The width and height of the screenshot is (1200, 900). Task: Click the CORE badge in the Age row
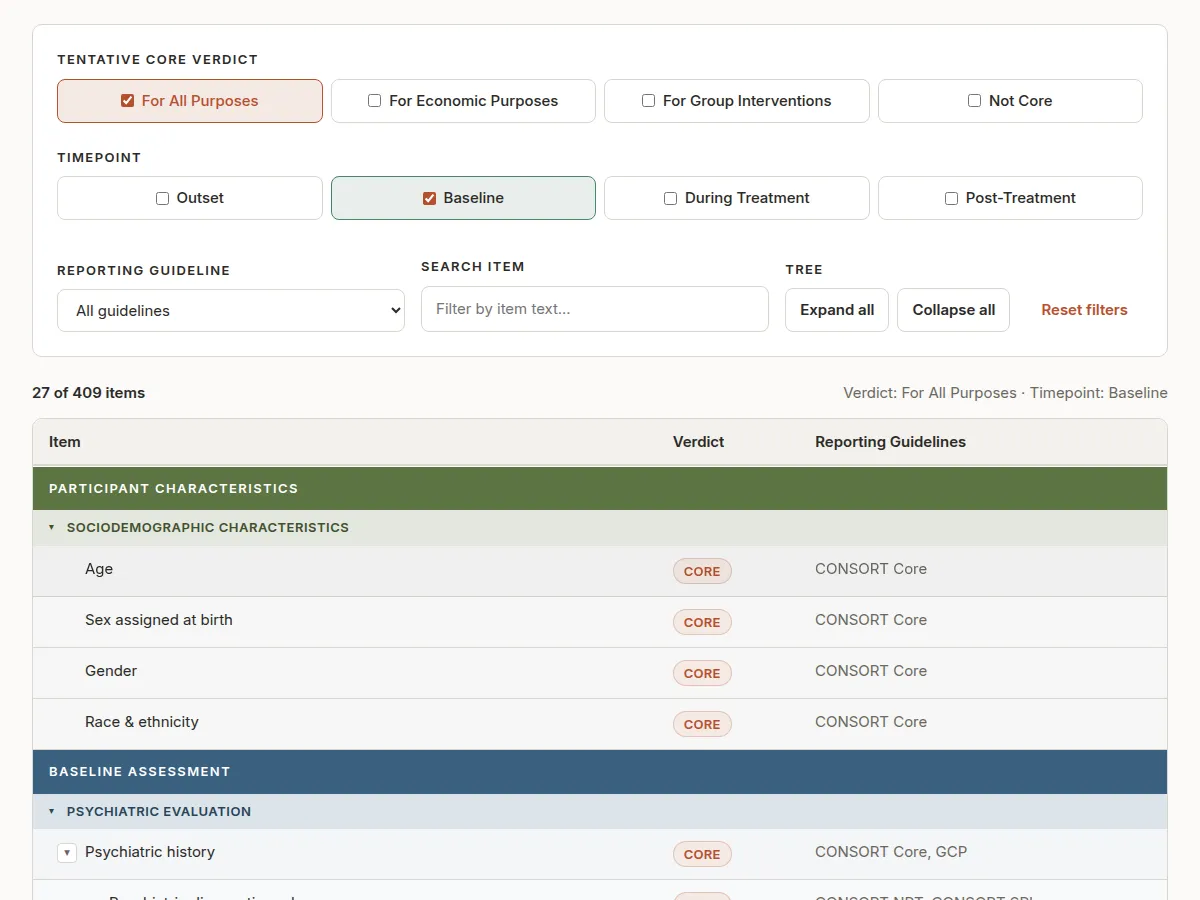coord(702,571)
